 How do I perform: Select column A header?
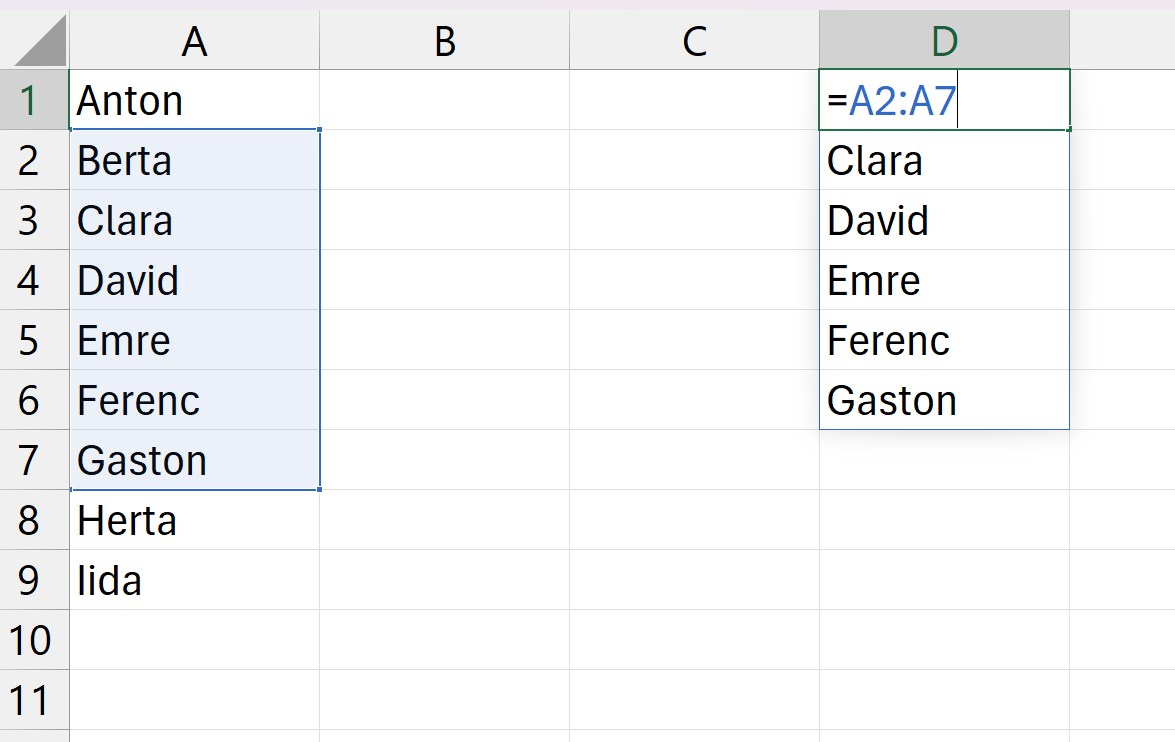tap(194, 41)
